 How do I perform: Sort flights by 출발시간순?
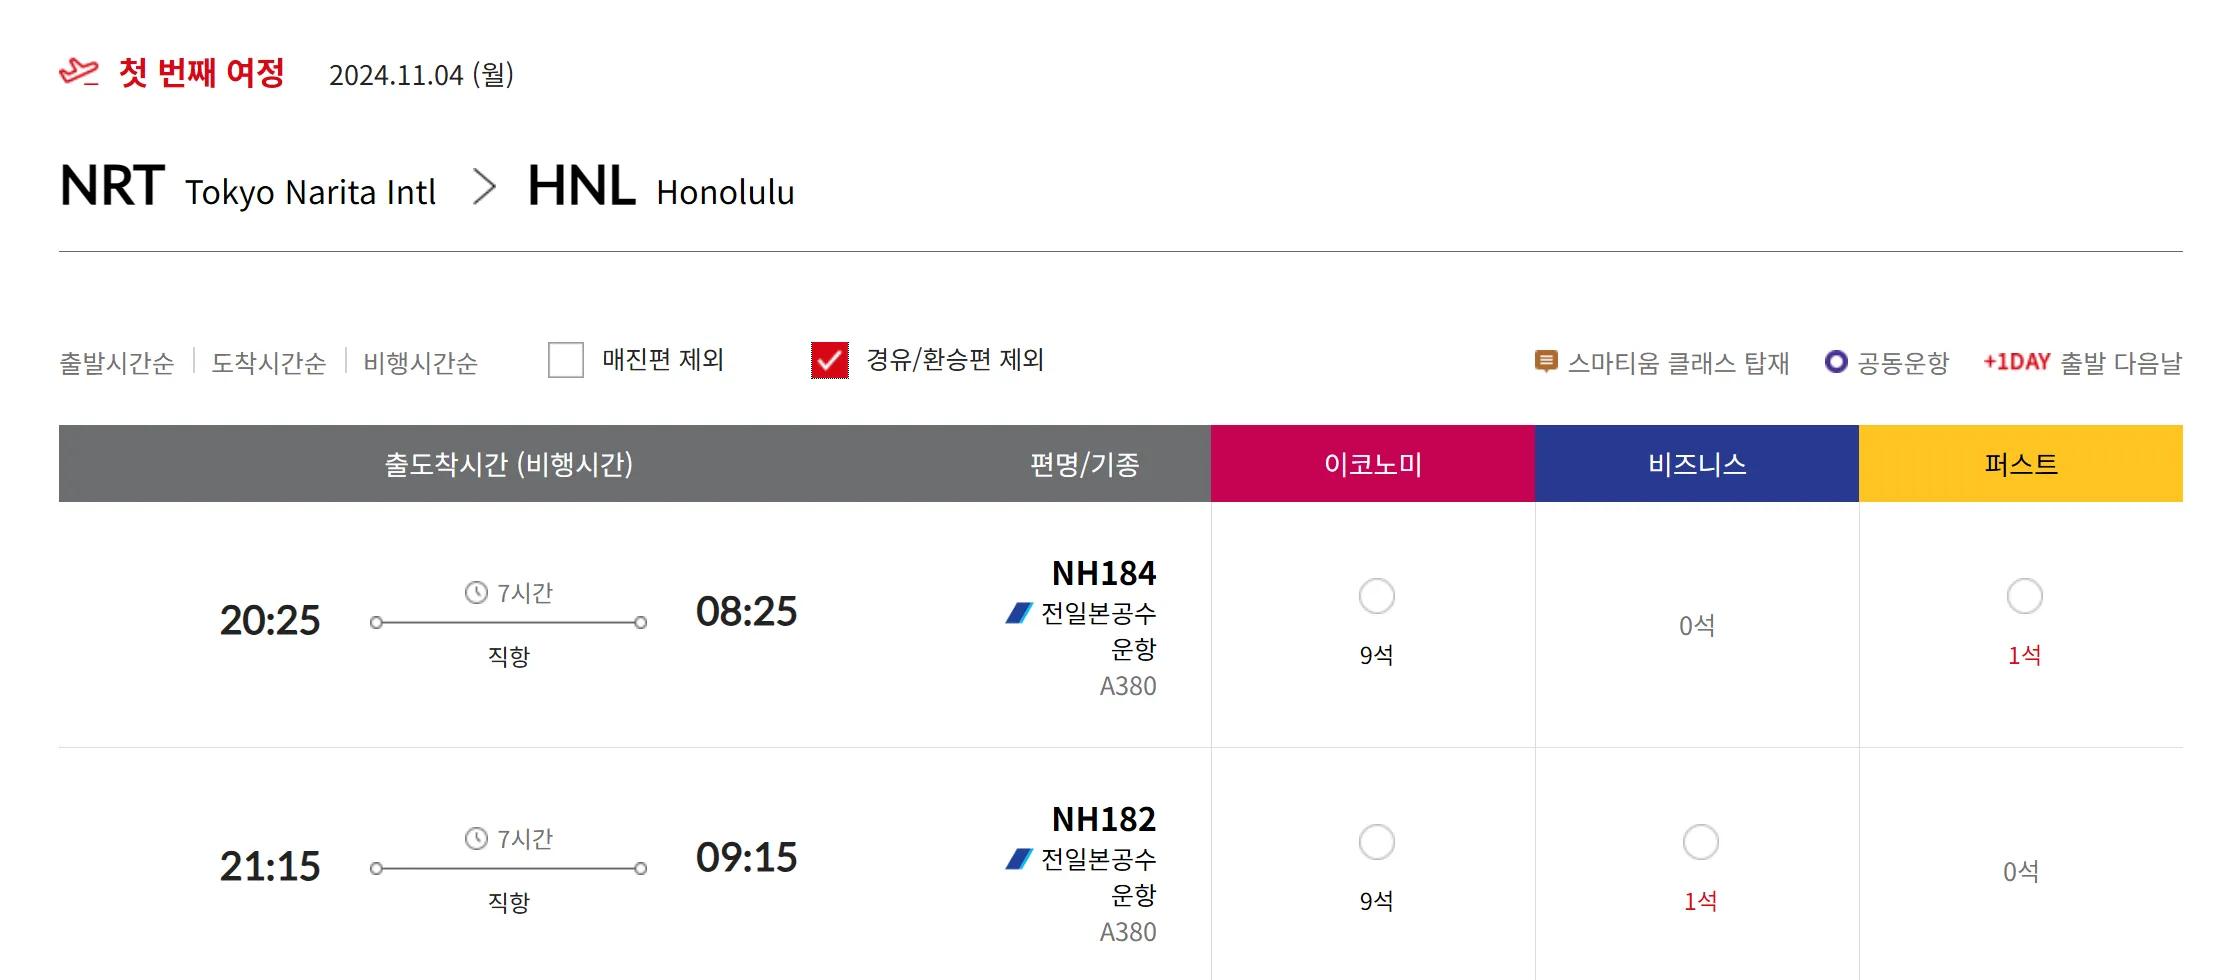(x=117, y=362)
